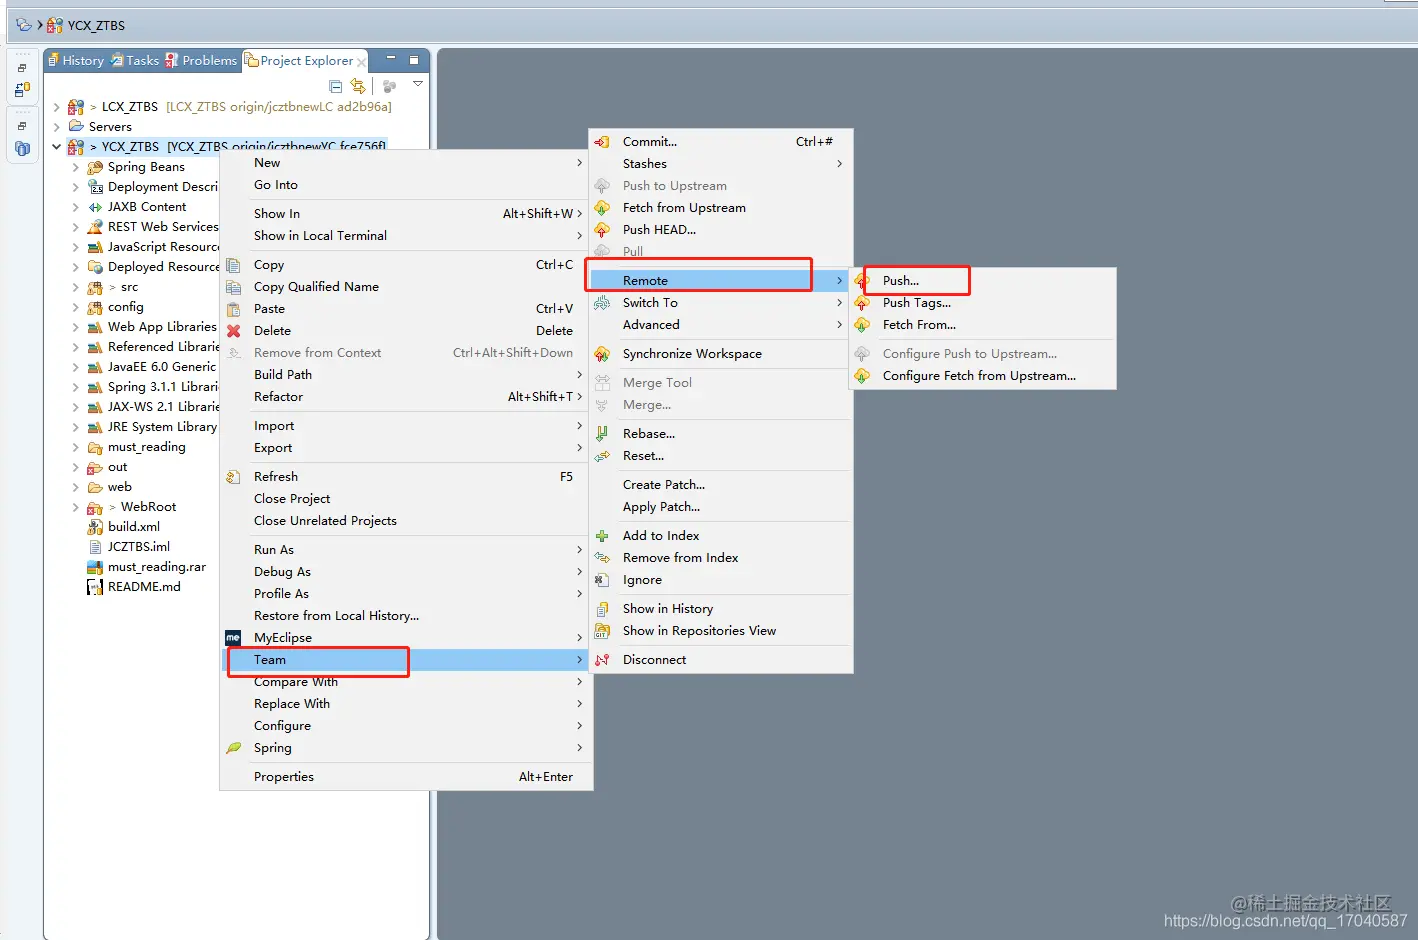Minimize the Project Explorer panel
The image size is (1418, 940).
[x=391, y=59]
